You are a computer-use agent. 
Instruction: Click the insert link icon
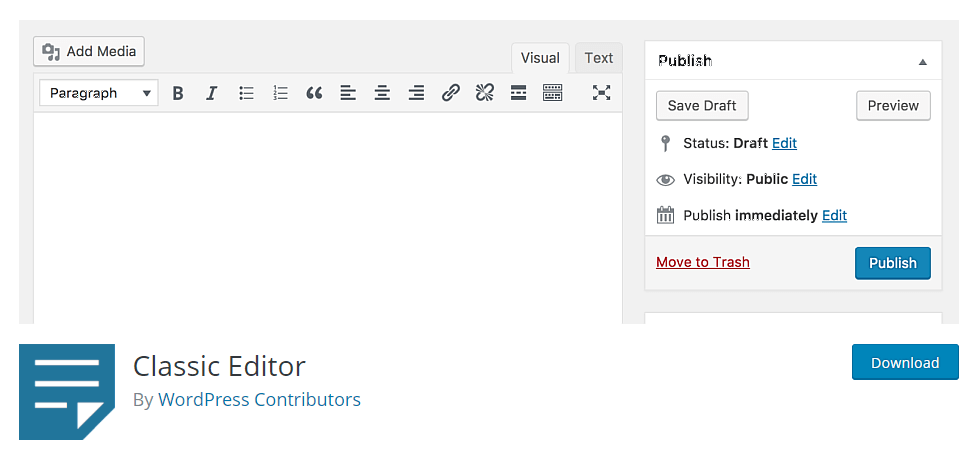tap(451, 93)
